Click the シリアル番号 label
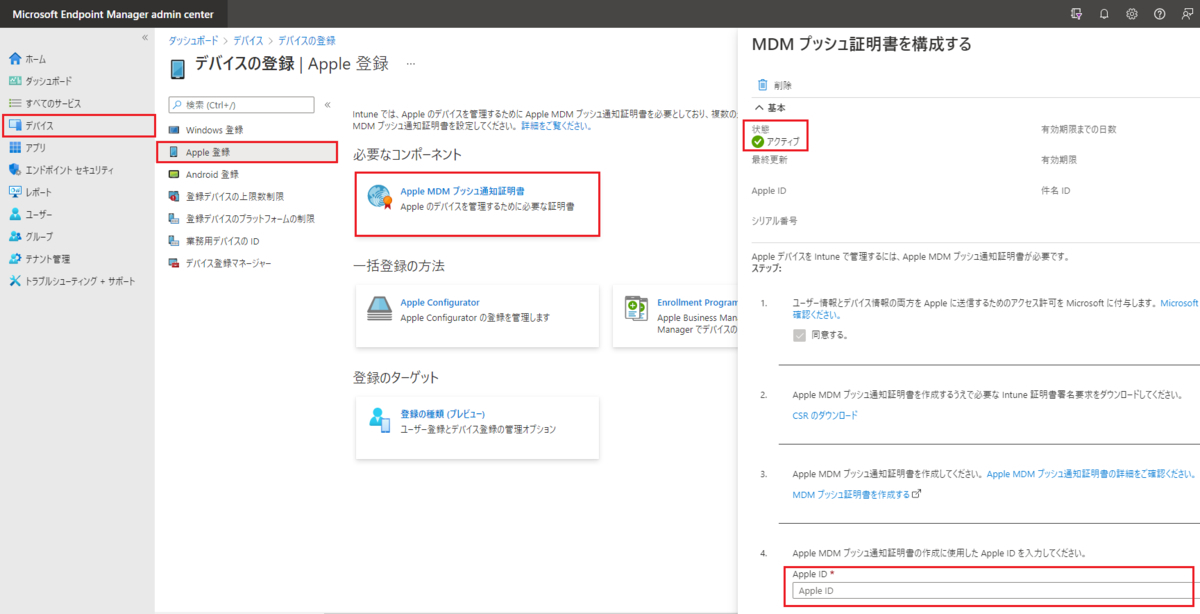Image resolution: width=1200 pixels, height=614 pixels. click(774, 220)
